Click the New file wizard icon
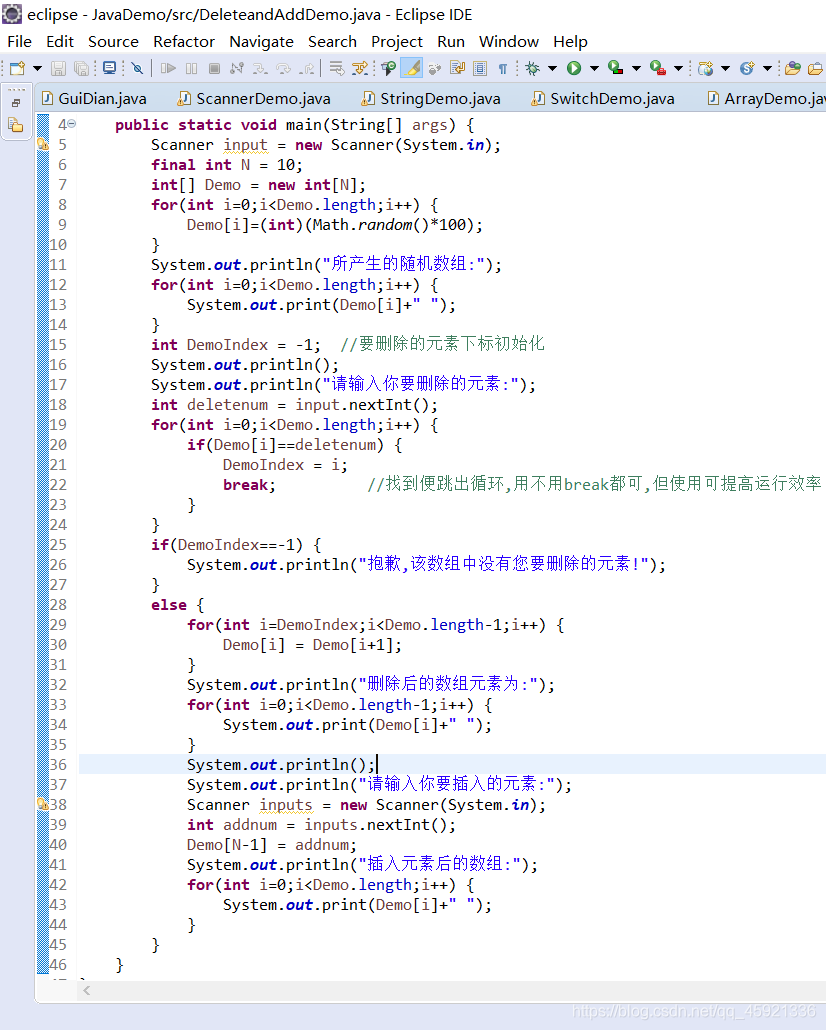 click(18, 68)
